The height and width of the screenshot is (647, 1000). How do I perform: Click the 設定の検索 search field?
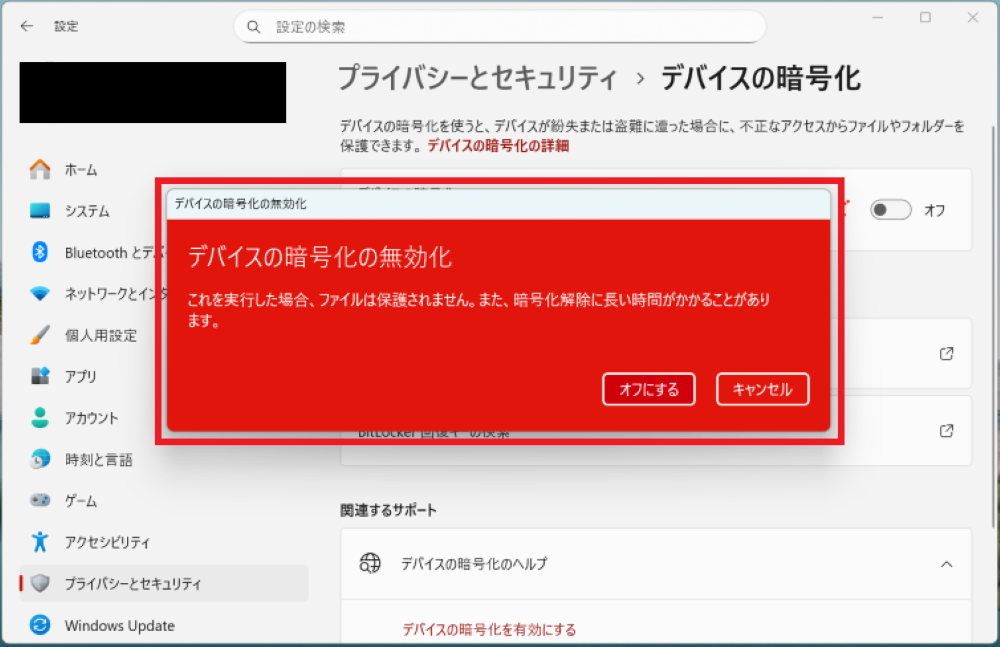pos(500,27)
